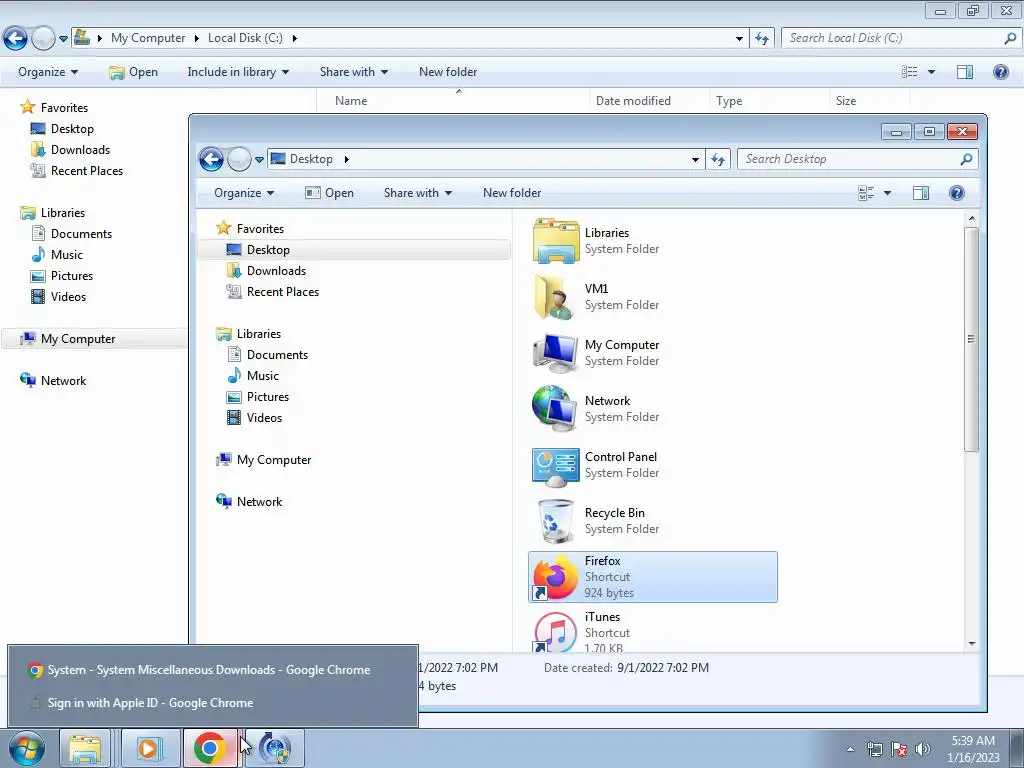Click the Search Local Disk (C:) field
This screenshot has width=1024, height=768.
901,38
